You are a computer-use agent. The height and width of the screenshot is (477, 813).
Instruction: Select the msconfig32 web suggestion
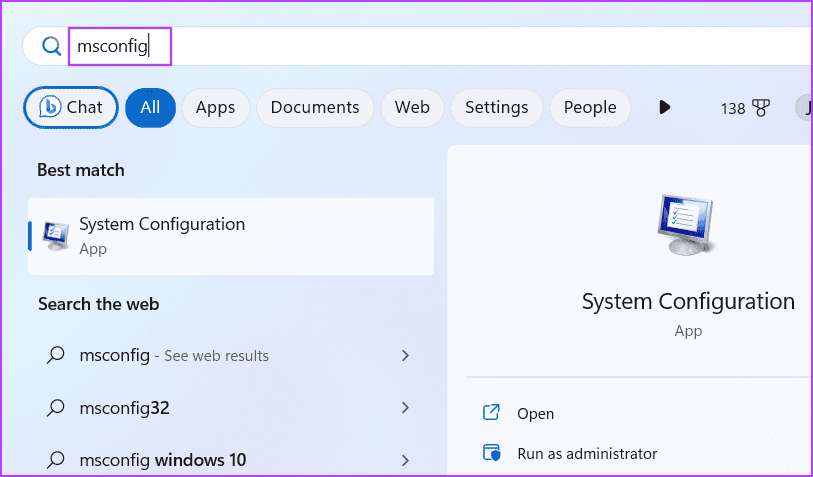tap(231, 408)
